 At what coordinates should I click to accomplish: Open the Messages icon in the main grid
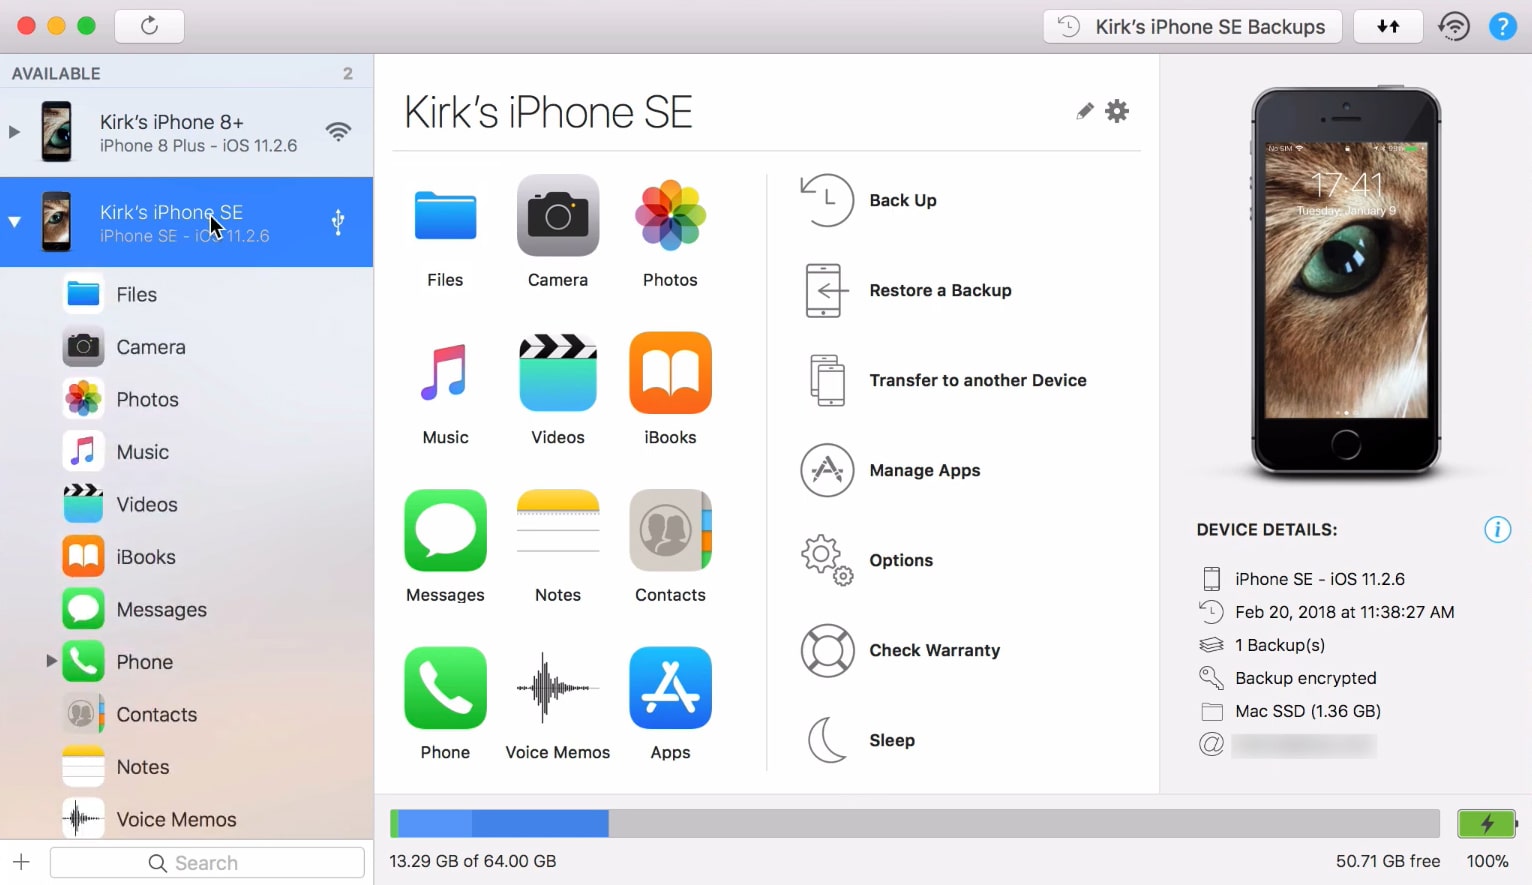[445, 530]
